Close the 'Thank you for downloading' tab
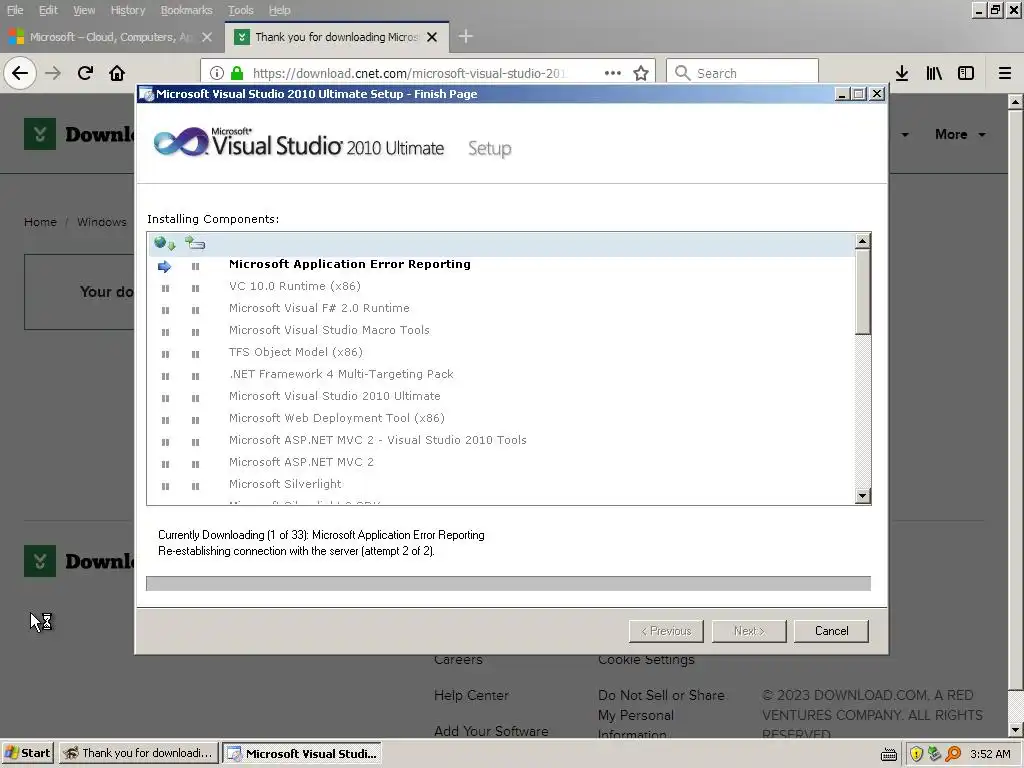 [432, 37]
